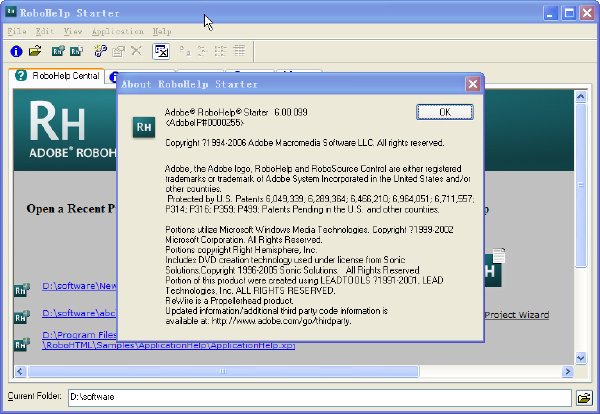Viewport: 600px width, 414px height.
Task: Click the RH document icon above Project Wizard
Action: coord(495,267)
